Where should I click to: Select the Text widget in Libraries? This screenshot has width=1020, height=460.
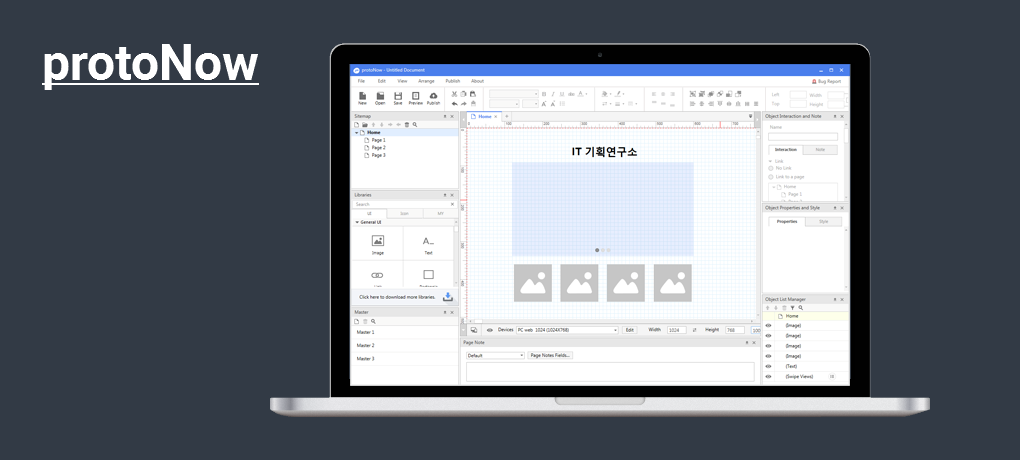point(428,245)
